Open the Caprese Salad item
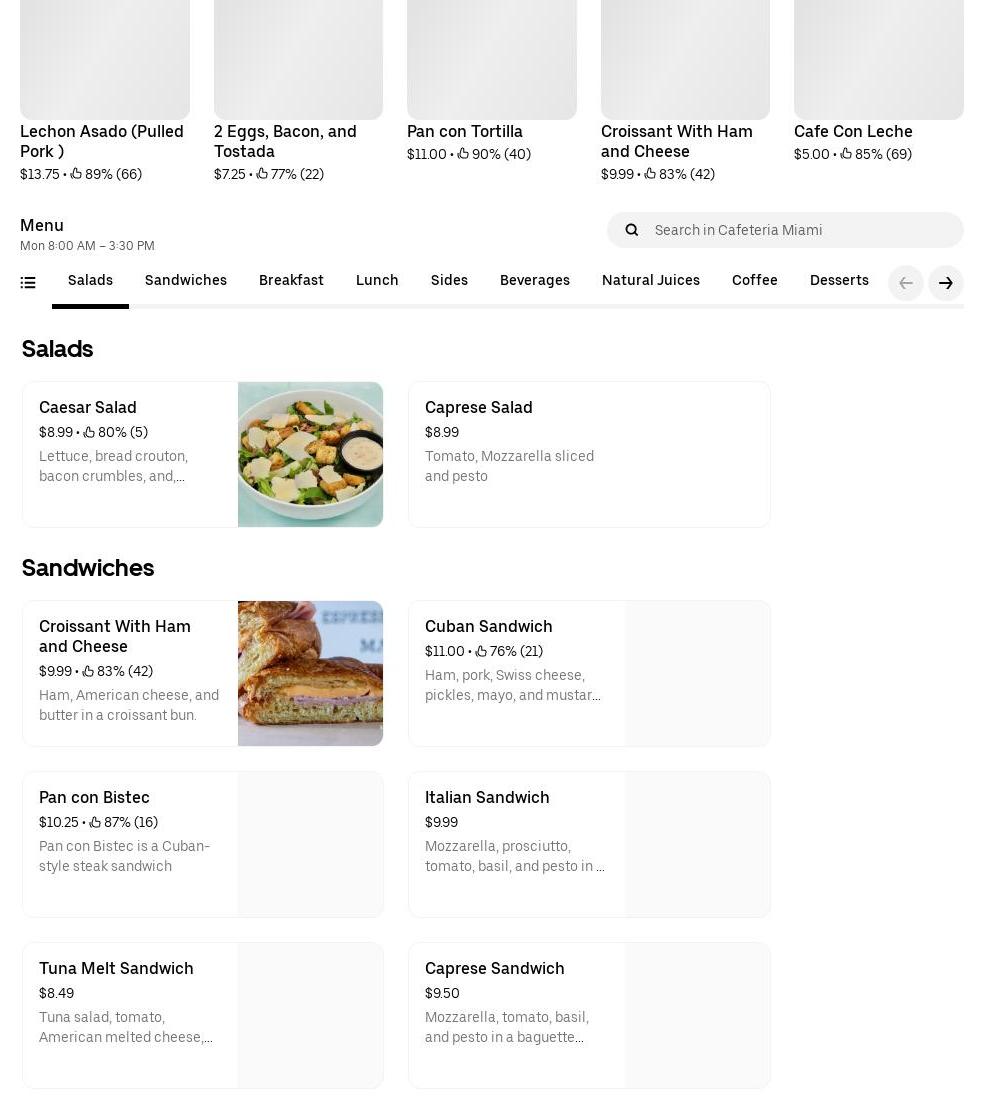Image resolution: width=984 pixels, height=1106 pixels. 589,454
